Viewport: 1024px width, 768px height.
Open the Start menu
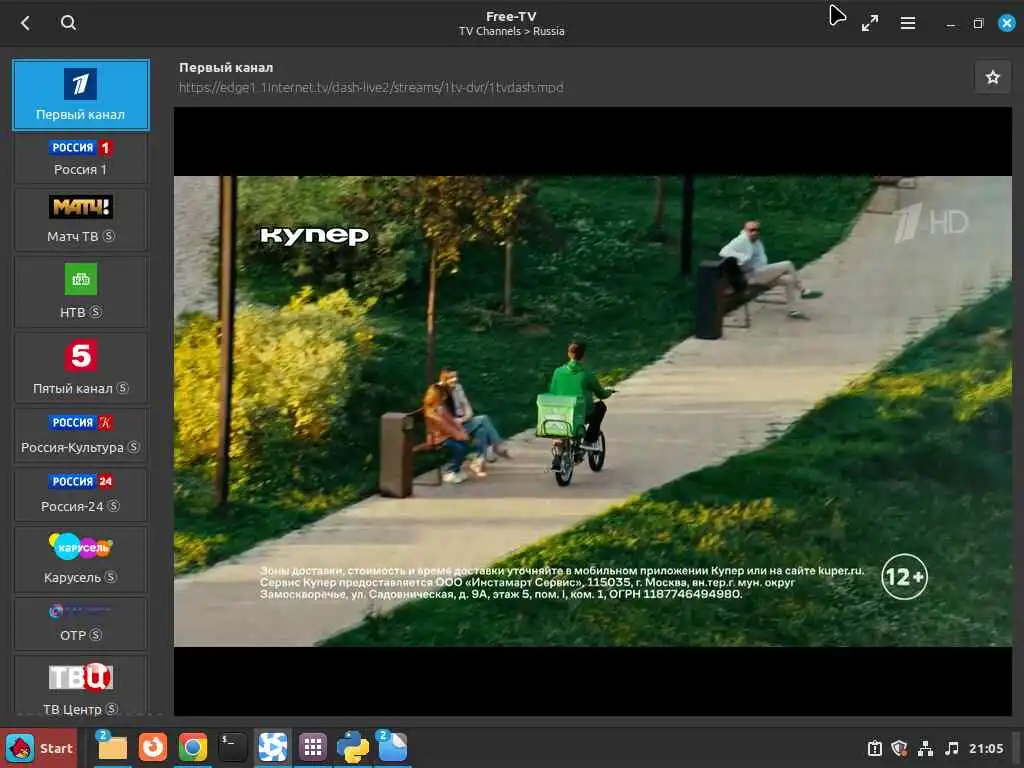39,748
